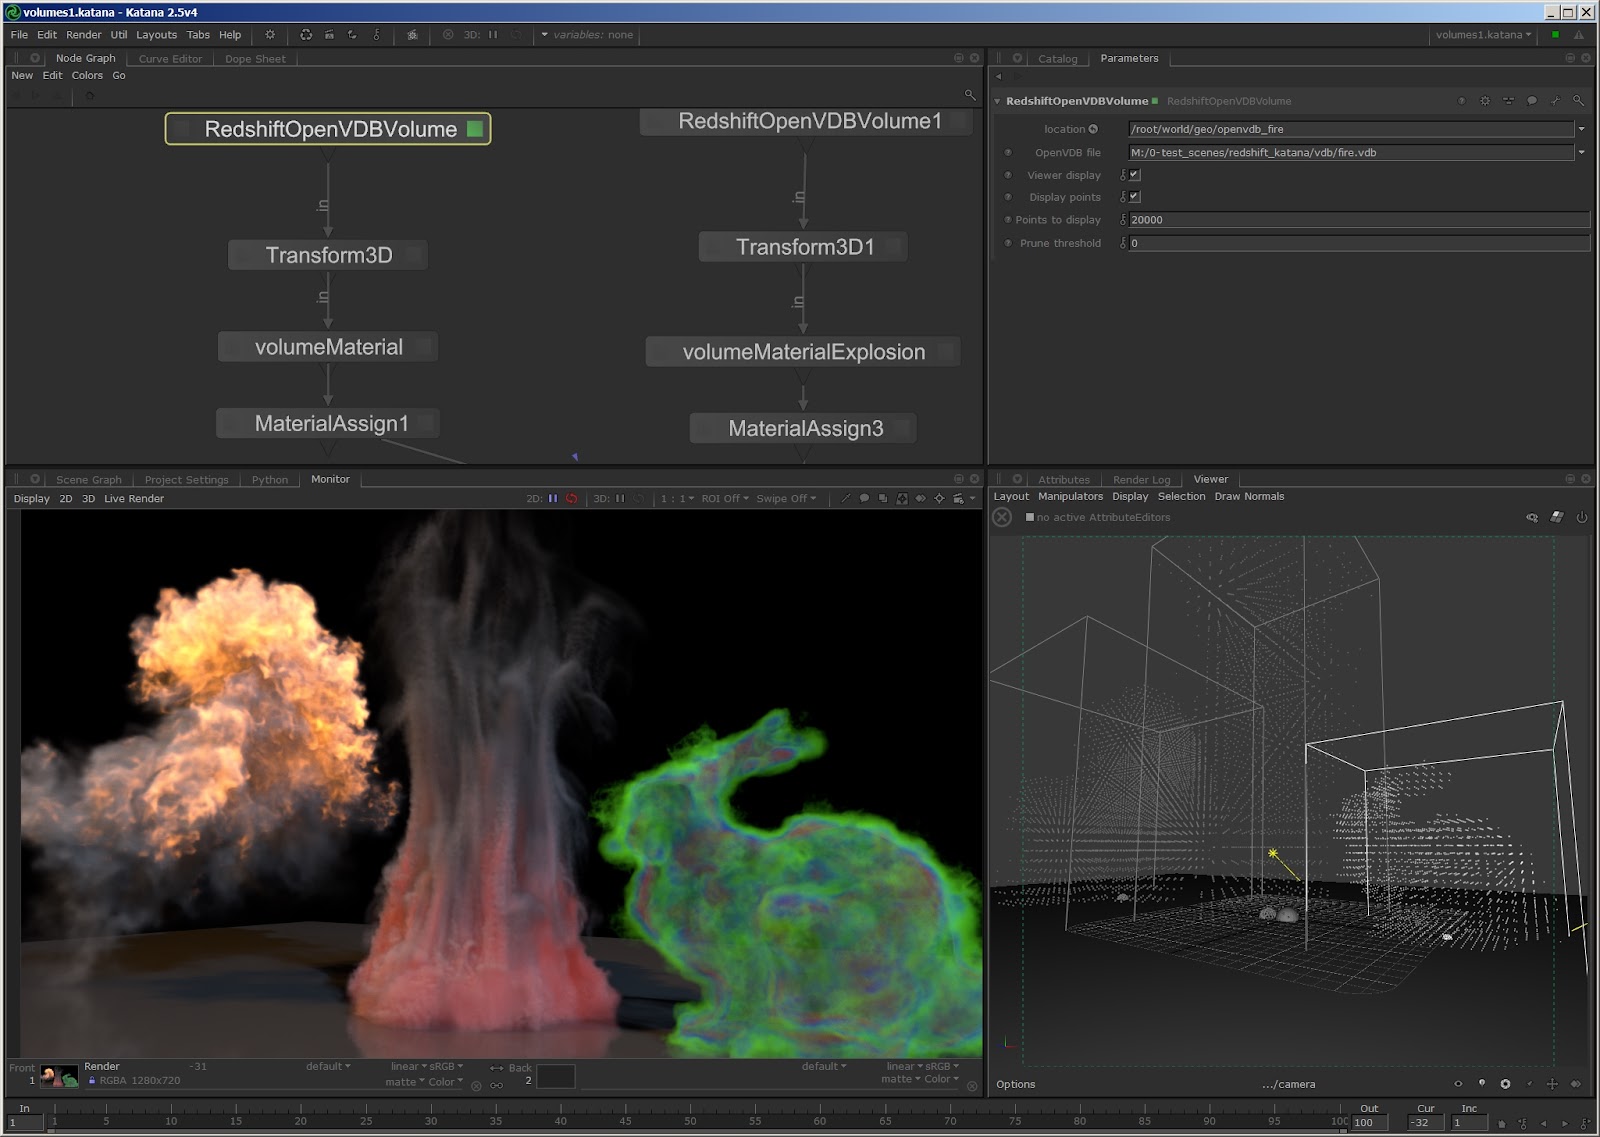Screen dimensions: 1600x1137
Task: Click the move crosshair icon at Viewer bottom
Action: point(1552,1084)
